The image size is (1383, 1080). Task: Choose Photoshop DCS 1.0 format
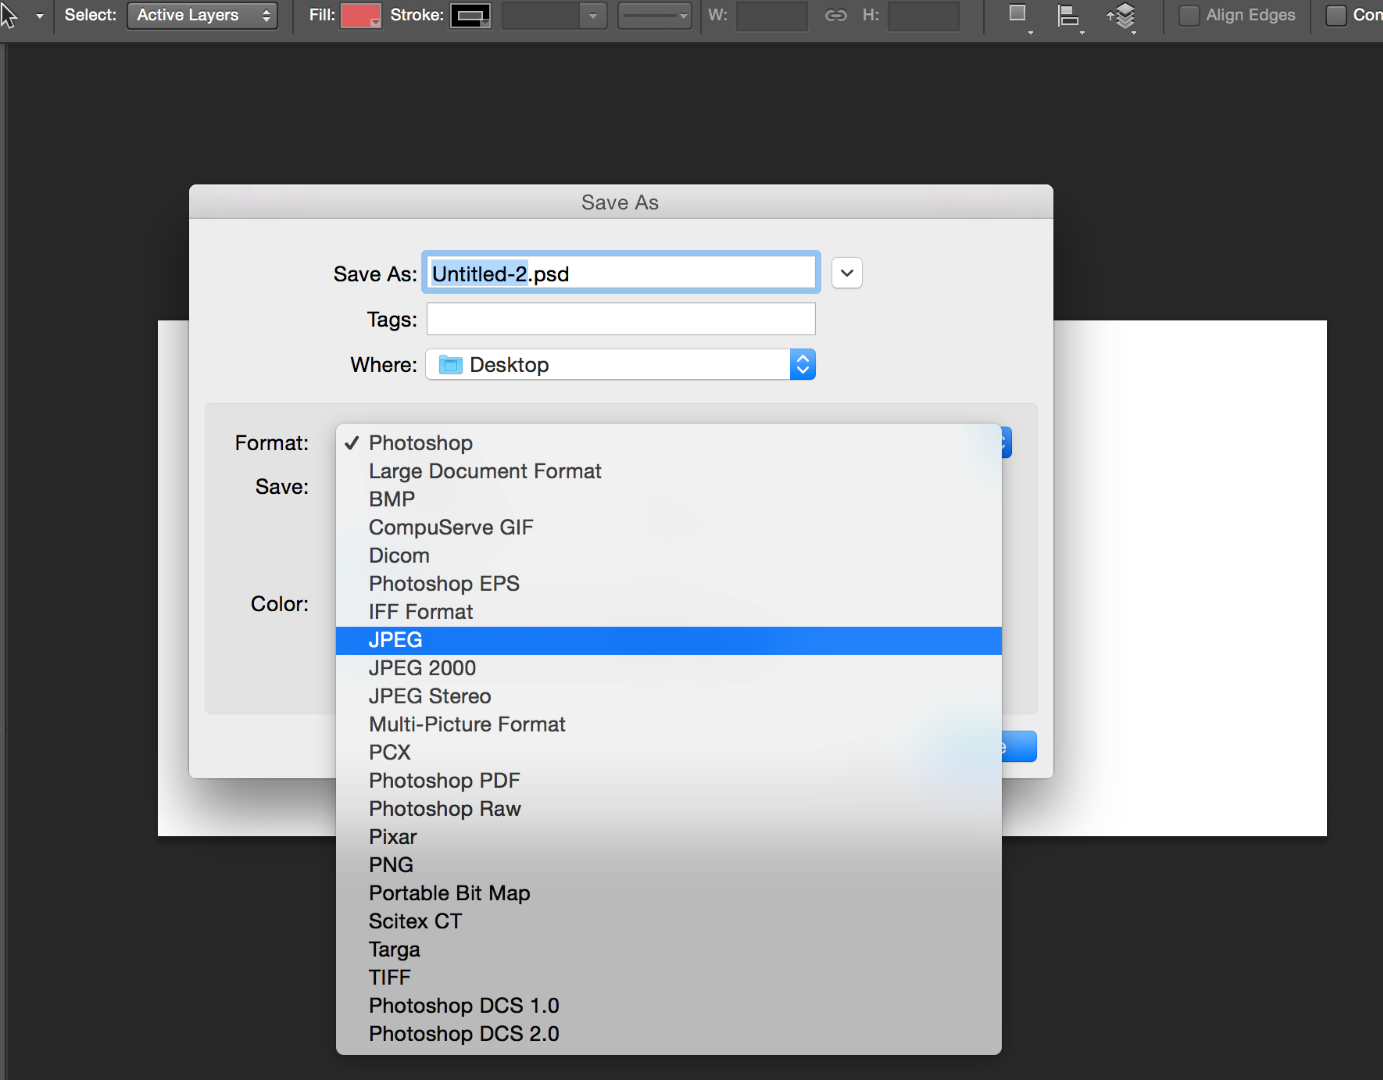coord(668,1006)
